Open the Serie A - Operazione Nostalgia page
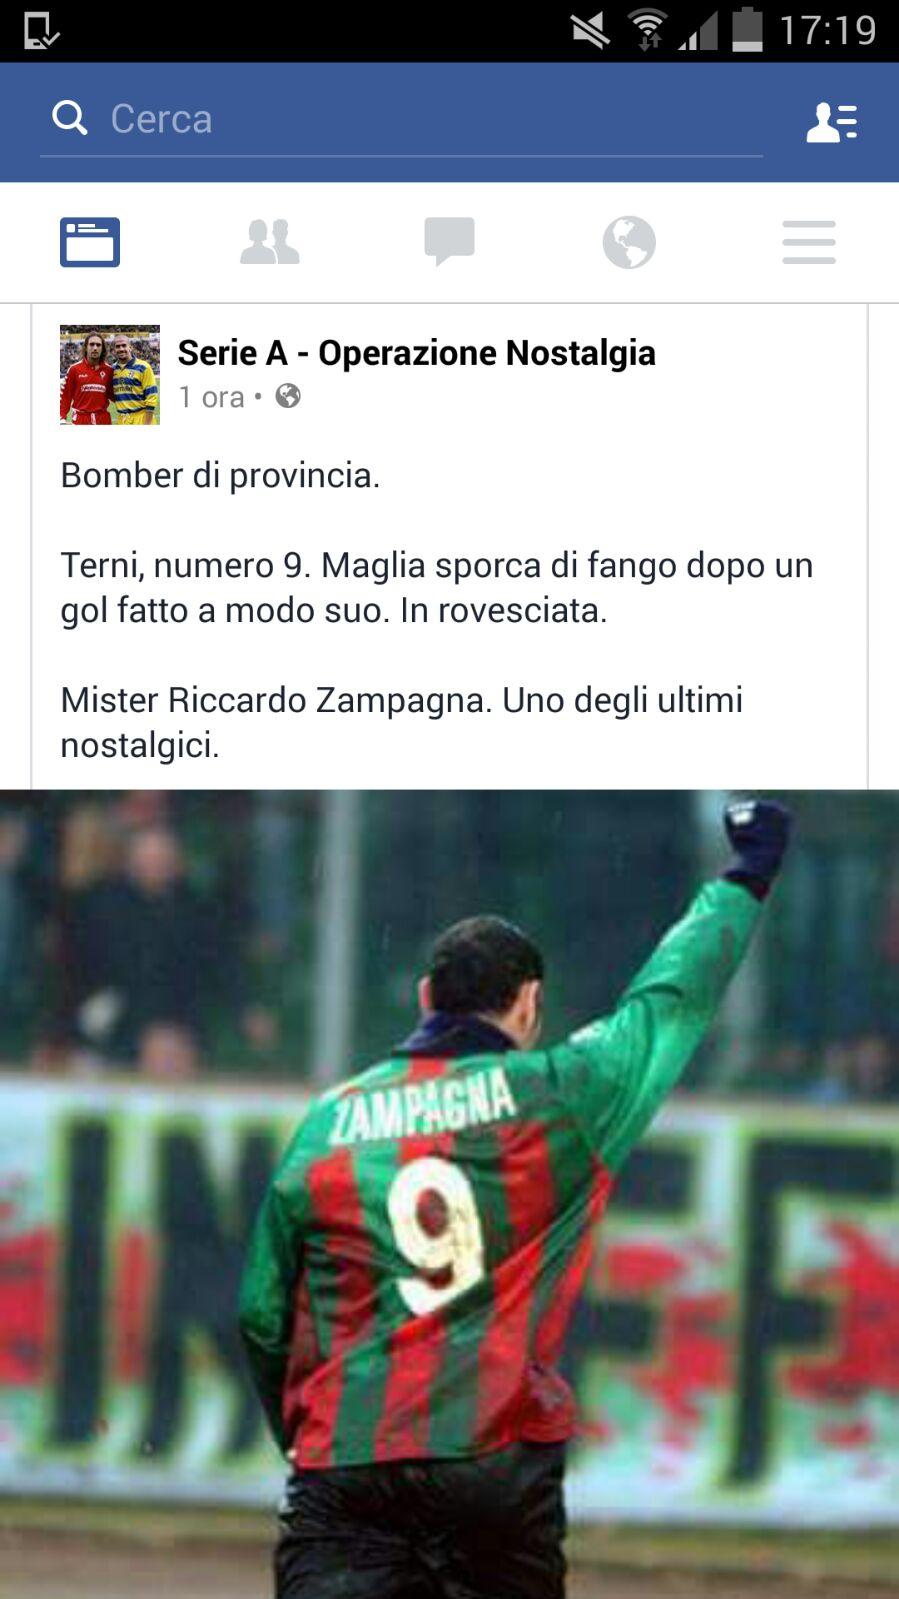 click(417, 353)
